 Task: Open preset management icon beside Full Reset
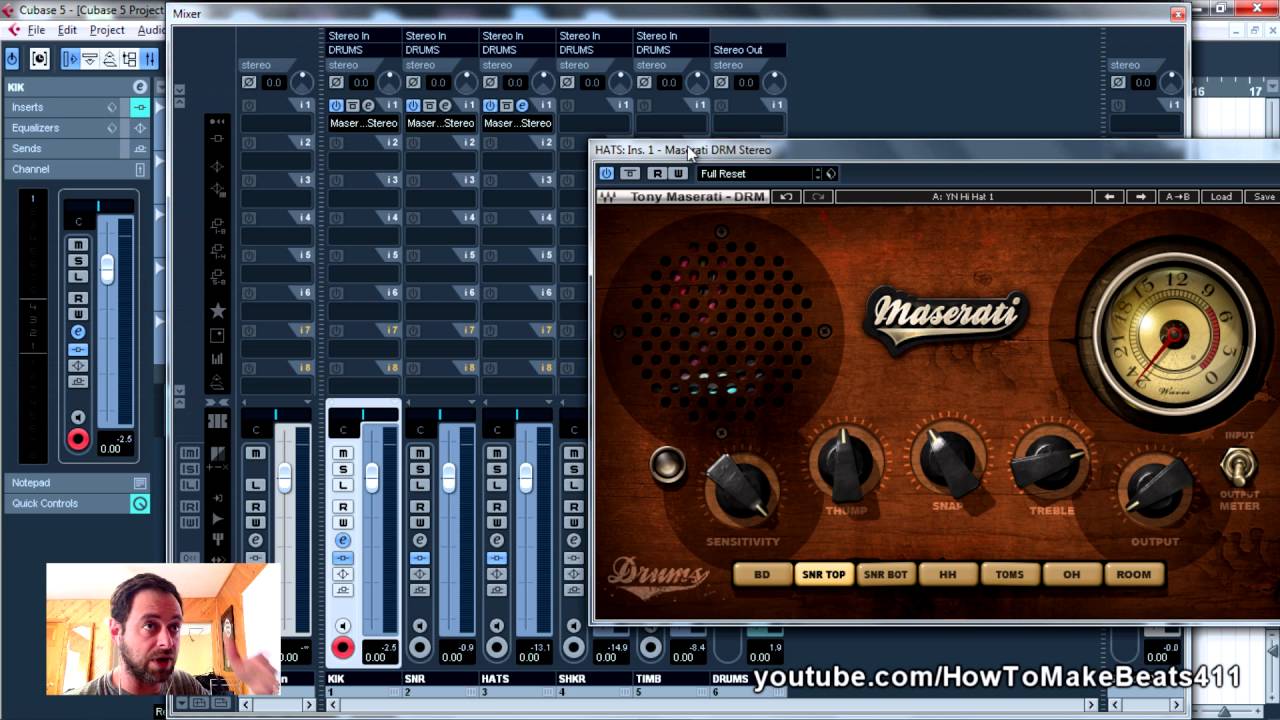coord(831,174)
